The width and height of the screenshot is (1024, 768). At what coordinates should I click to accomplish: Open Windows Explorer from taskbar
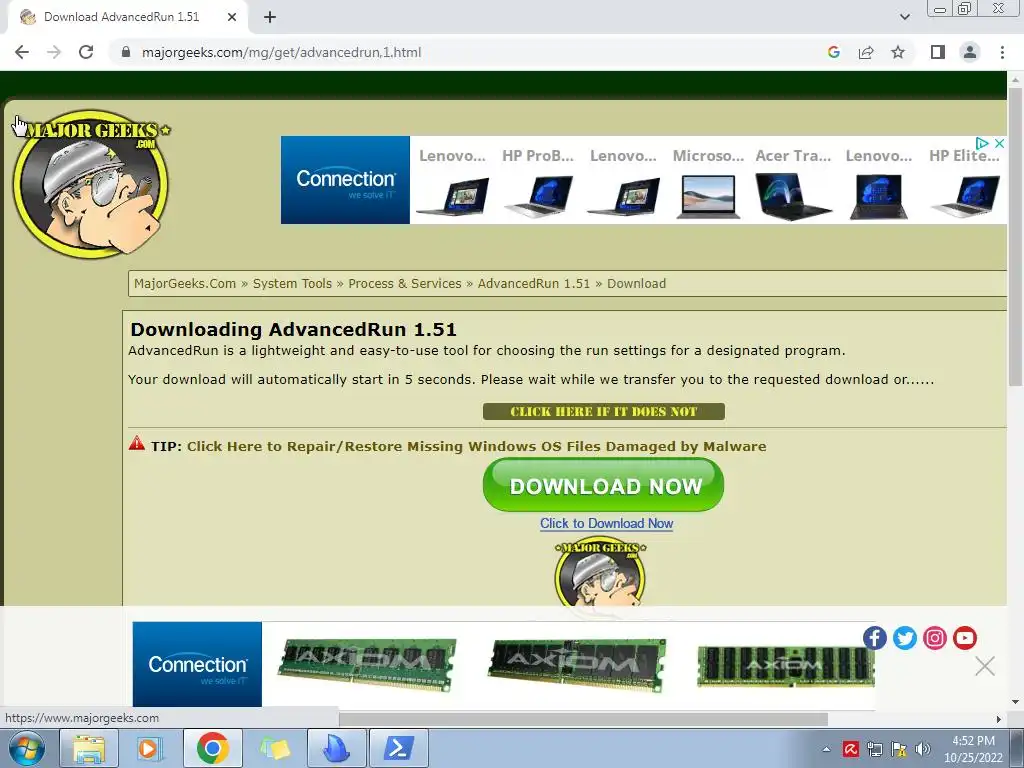tap(89, 748)
